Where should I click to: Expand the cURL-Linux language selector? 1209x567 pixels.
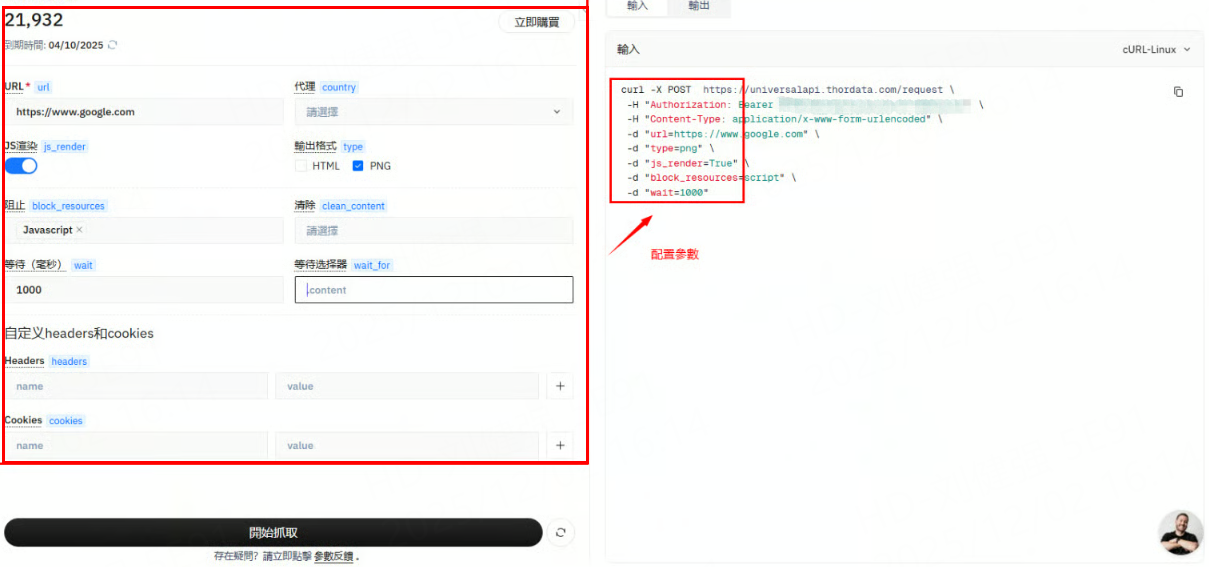pos(1156,49)
